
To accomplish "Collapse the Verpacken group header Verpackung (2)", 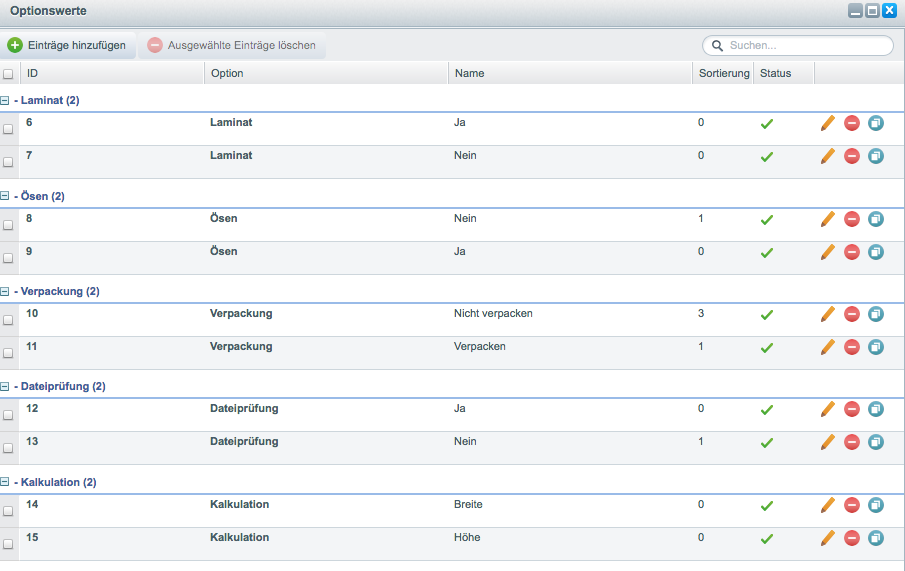I will [6, 292].
